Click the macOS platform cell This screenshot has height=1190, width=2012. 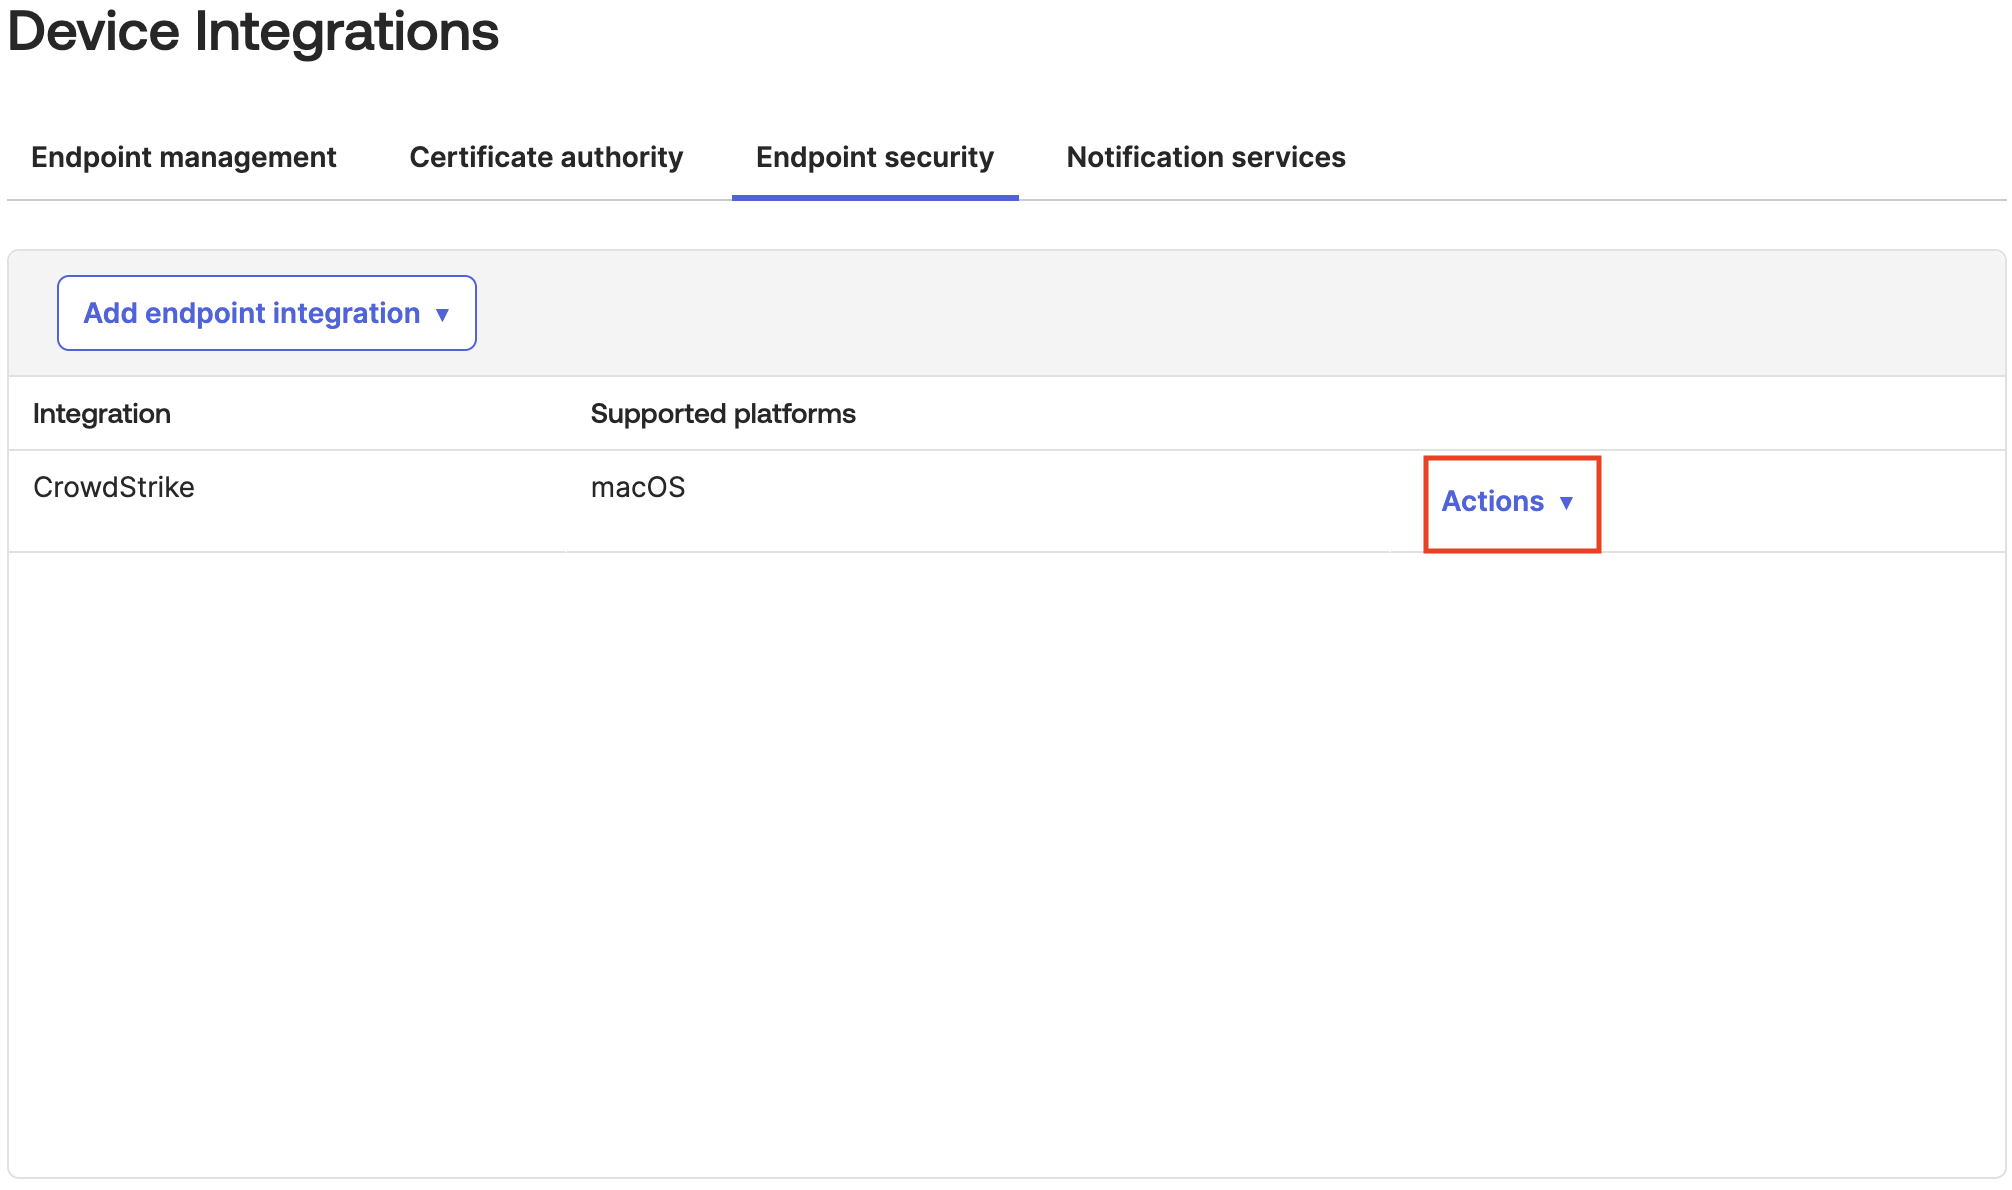tap(638, 487)
